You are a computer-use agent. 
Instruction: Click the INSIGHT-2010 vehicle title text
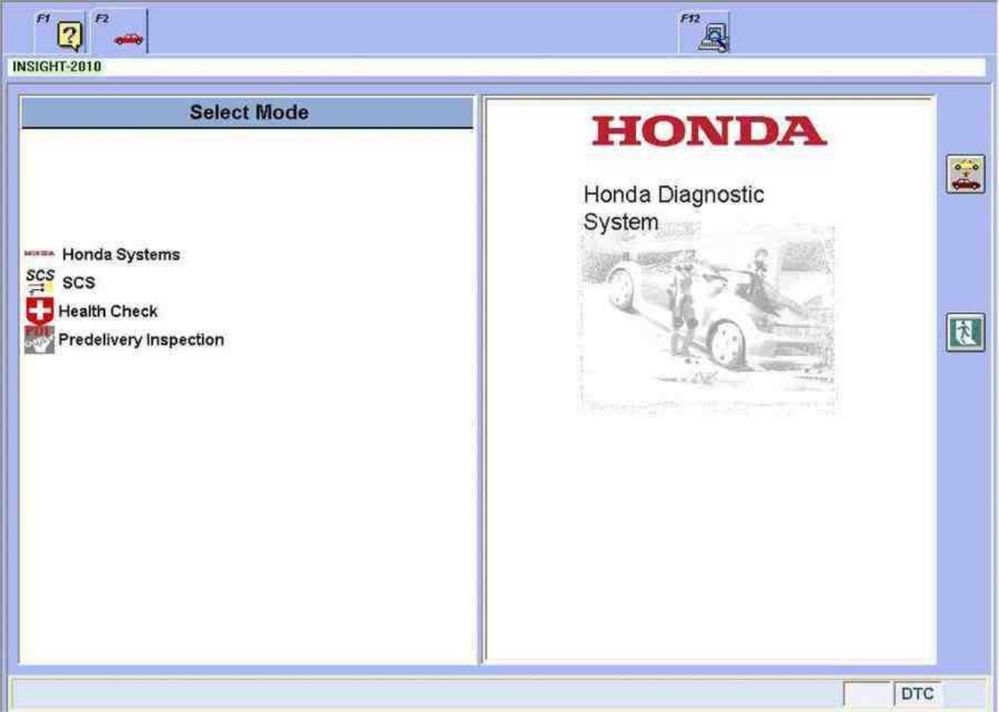point(57,66)
